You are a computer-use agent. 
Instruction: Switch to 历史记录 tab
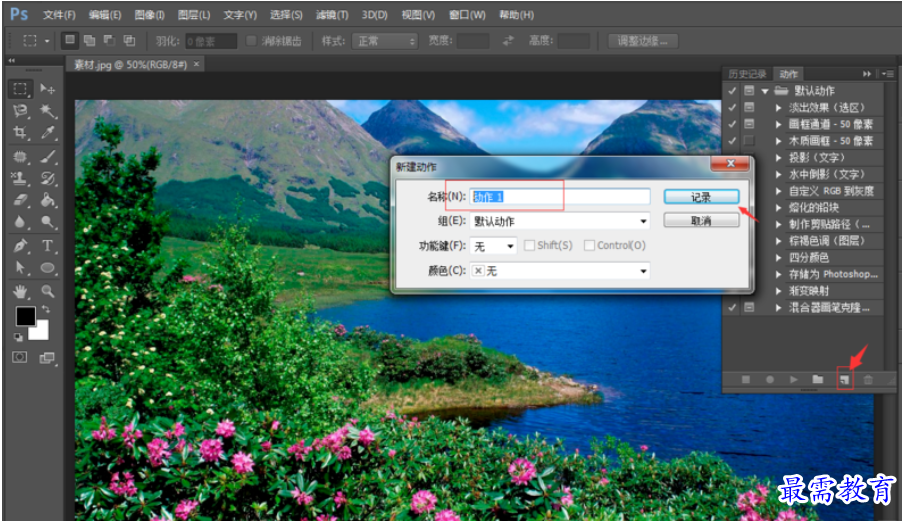point(747,74)
